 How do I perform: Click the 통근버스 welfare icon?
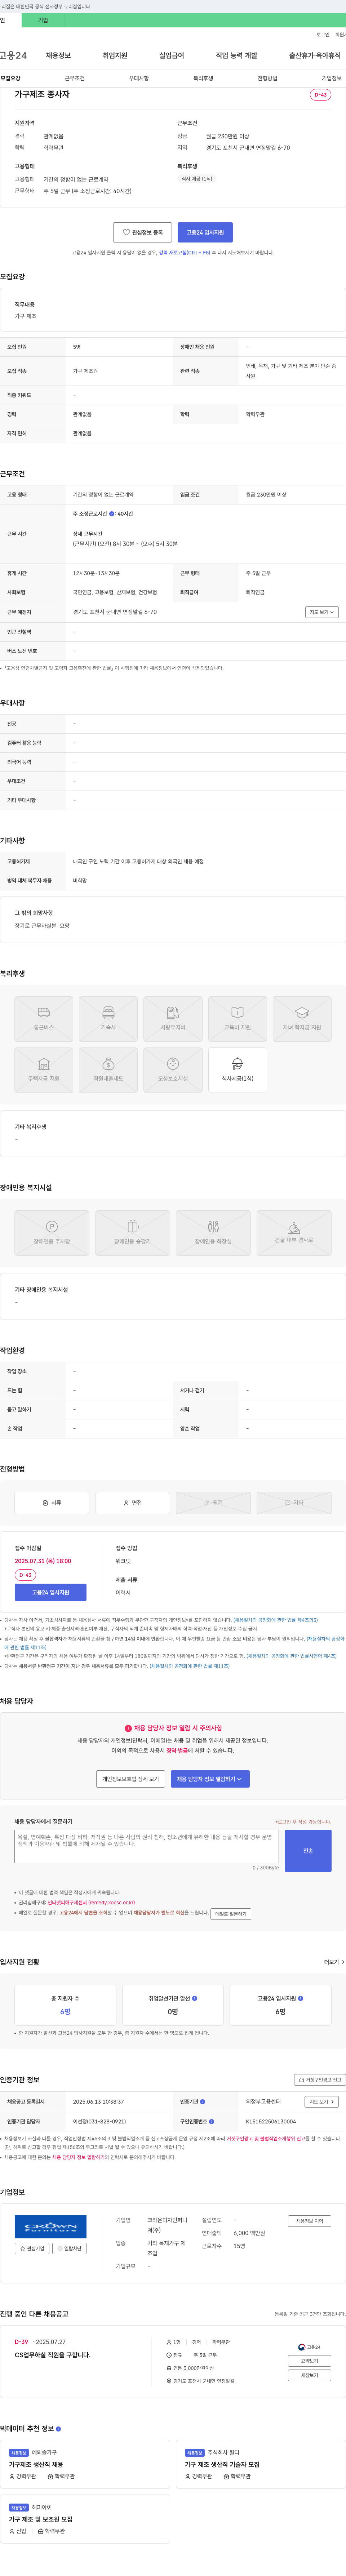[44, 1019]
